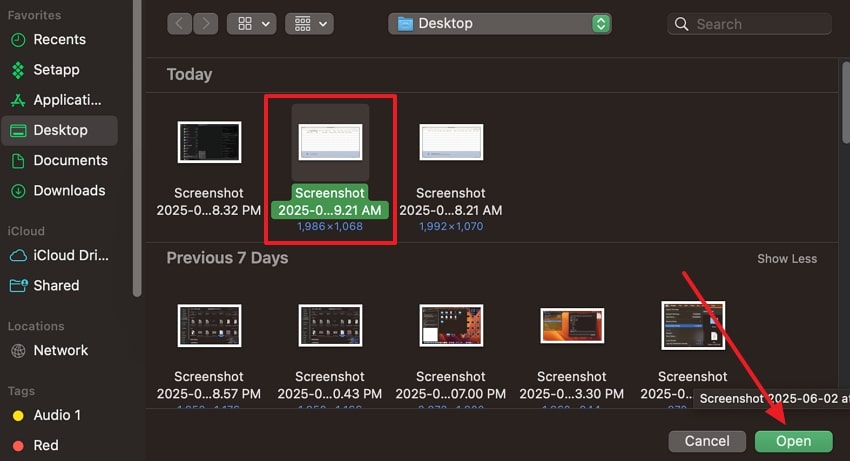Select the yellow Audio 1 tag
The height and width of the screenshot is (461, 850).
click(x=56, y=415)
